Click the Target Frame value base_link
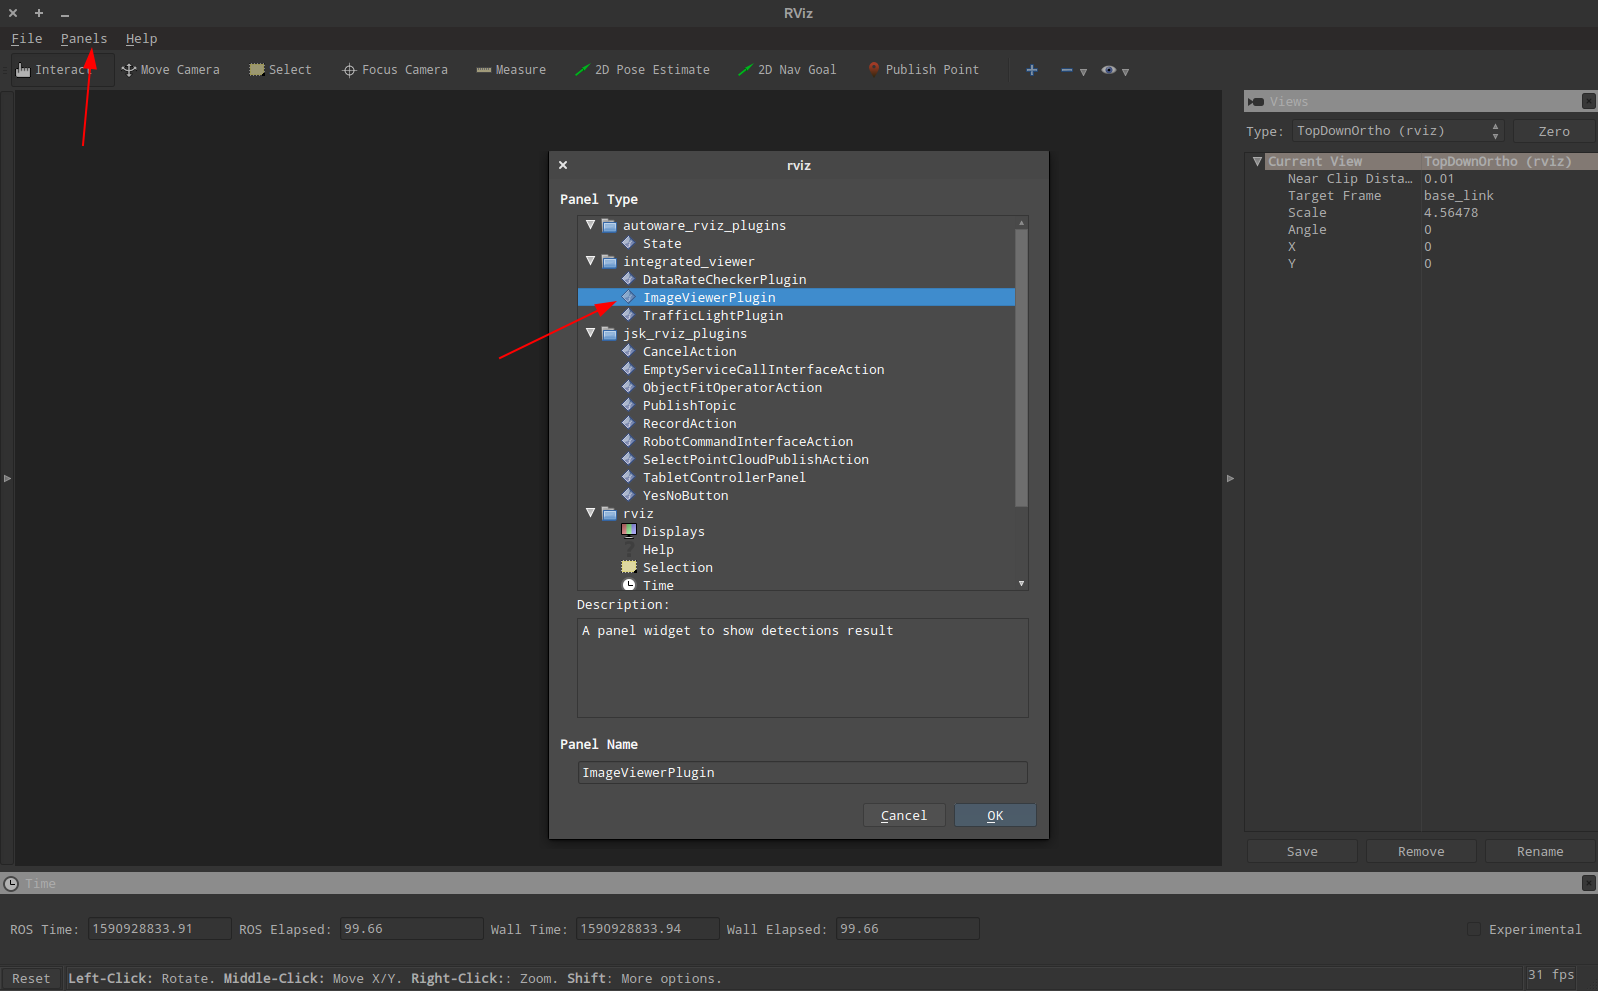Screen dimensions: 1598x991 (x=1459, y=196)
